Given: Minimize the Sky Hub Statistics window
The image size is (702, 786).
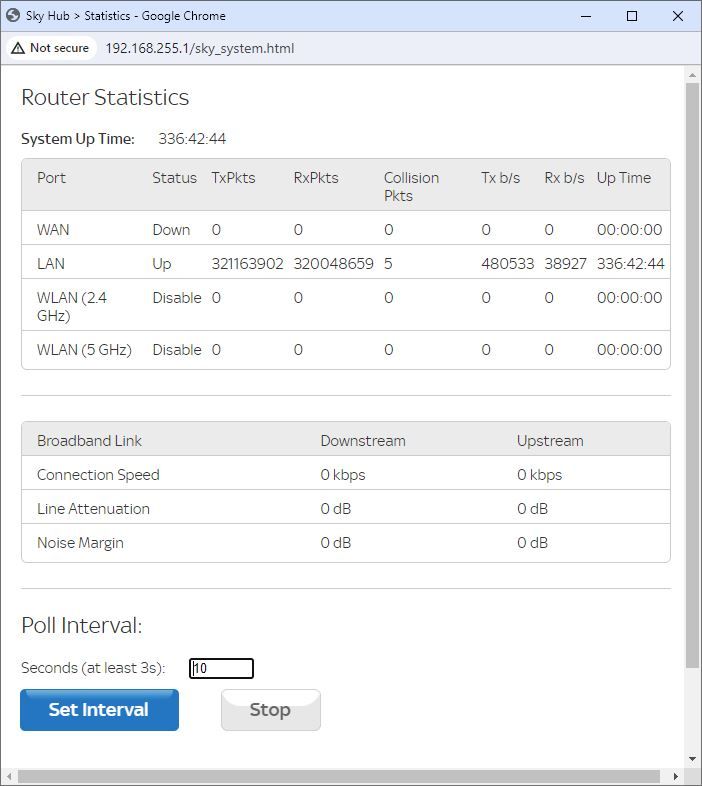Looking at the screenshot, I should pyautogui.click(x=583, y=16).
